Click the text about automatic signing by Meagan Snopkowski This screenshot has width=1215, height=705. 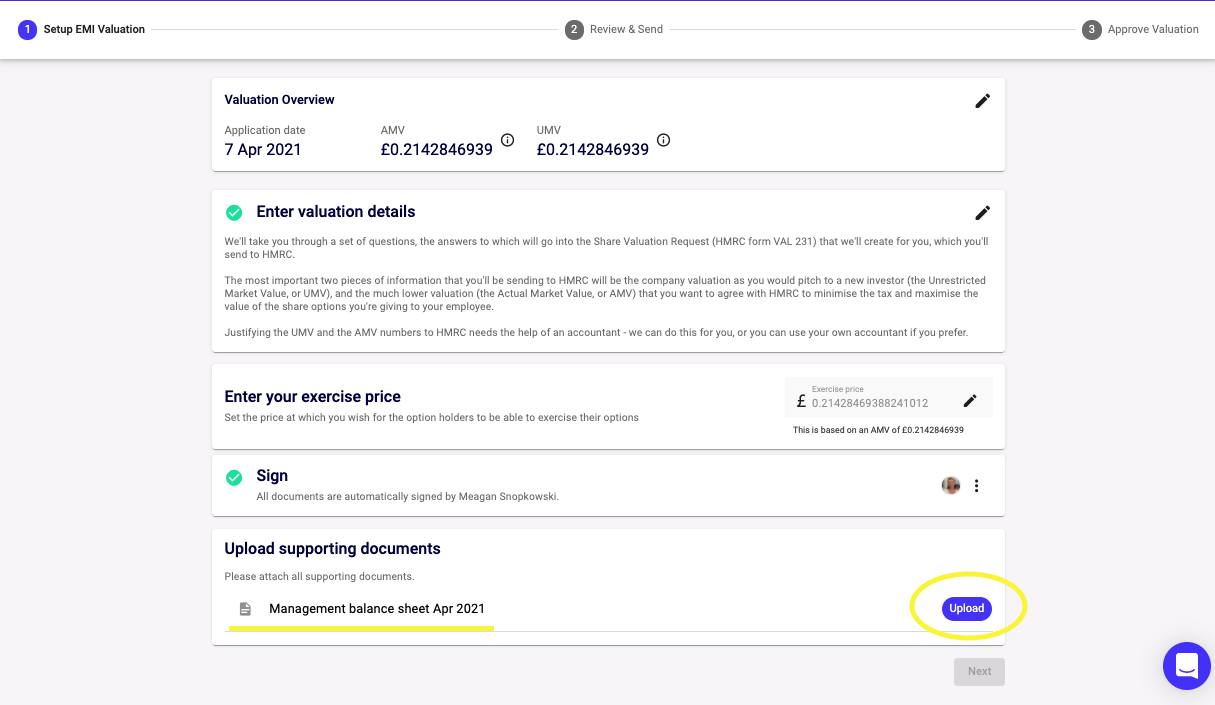click(x=408, y=497)
